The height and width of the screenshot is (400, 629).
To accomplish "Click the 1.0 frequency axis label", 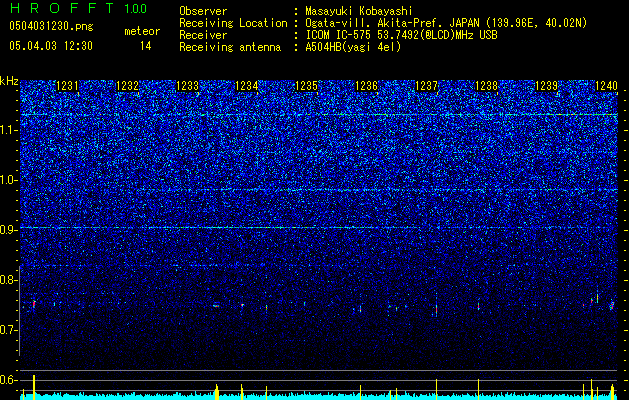I will pyautogui.click(x=8, y=180).
